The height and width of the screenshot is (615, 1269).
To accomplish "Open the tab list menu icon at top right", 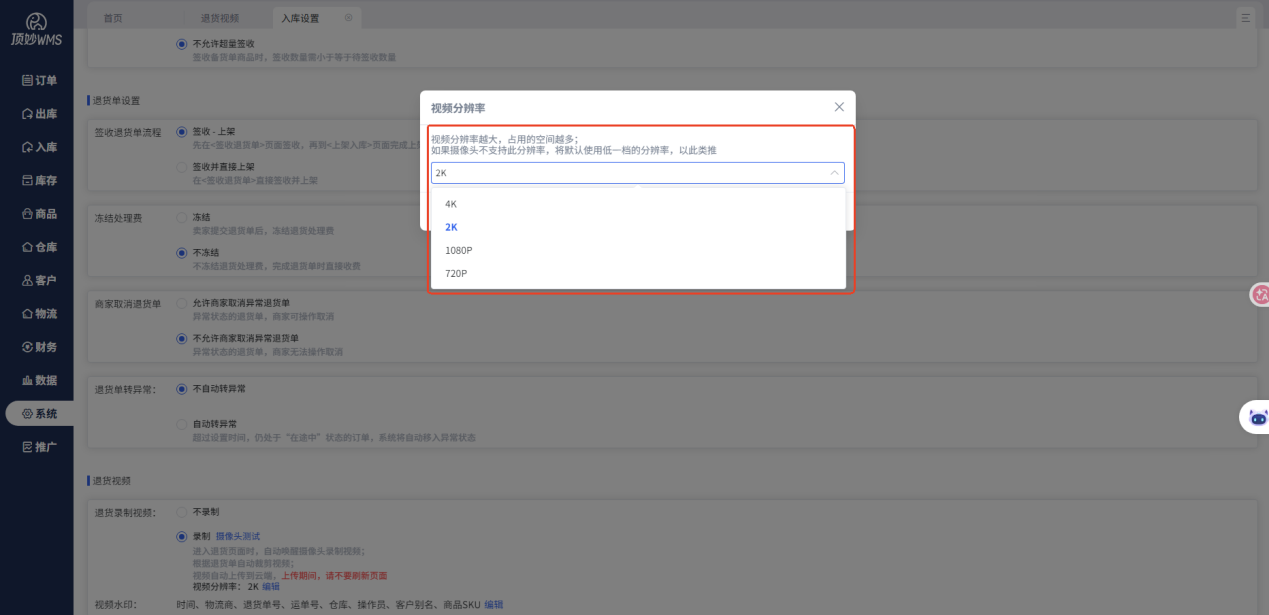I will (x=1246, y=18).
